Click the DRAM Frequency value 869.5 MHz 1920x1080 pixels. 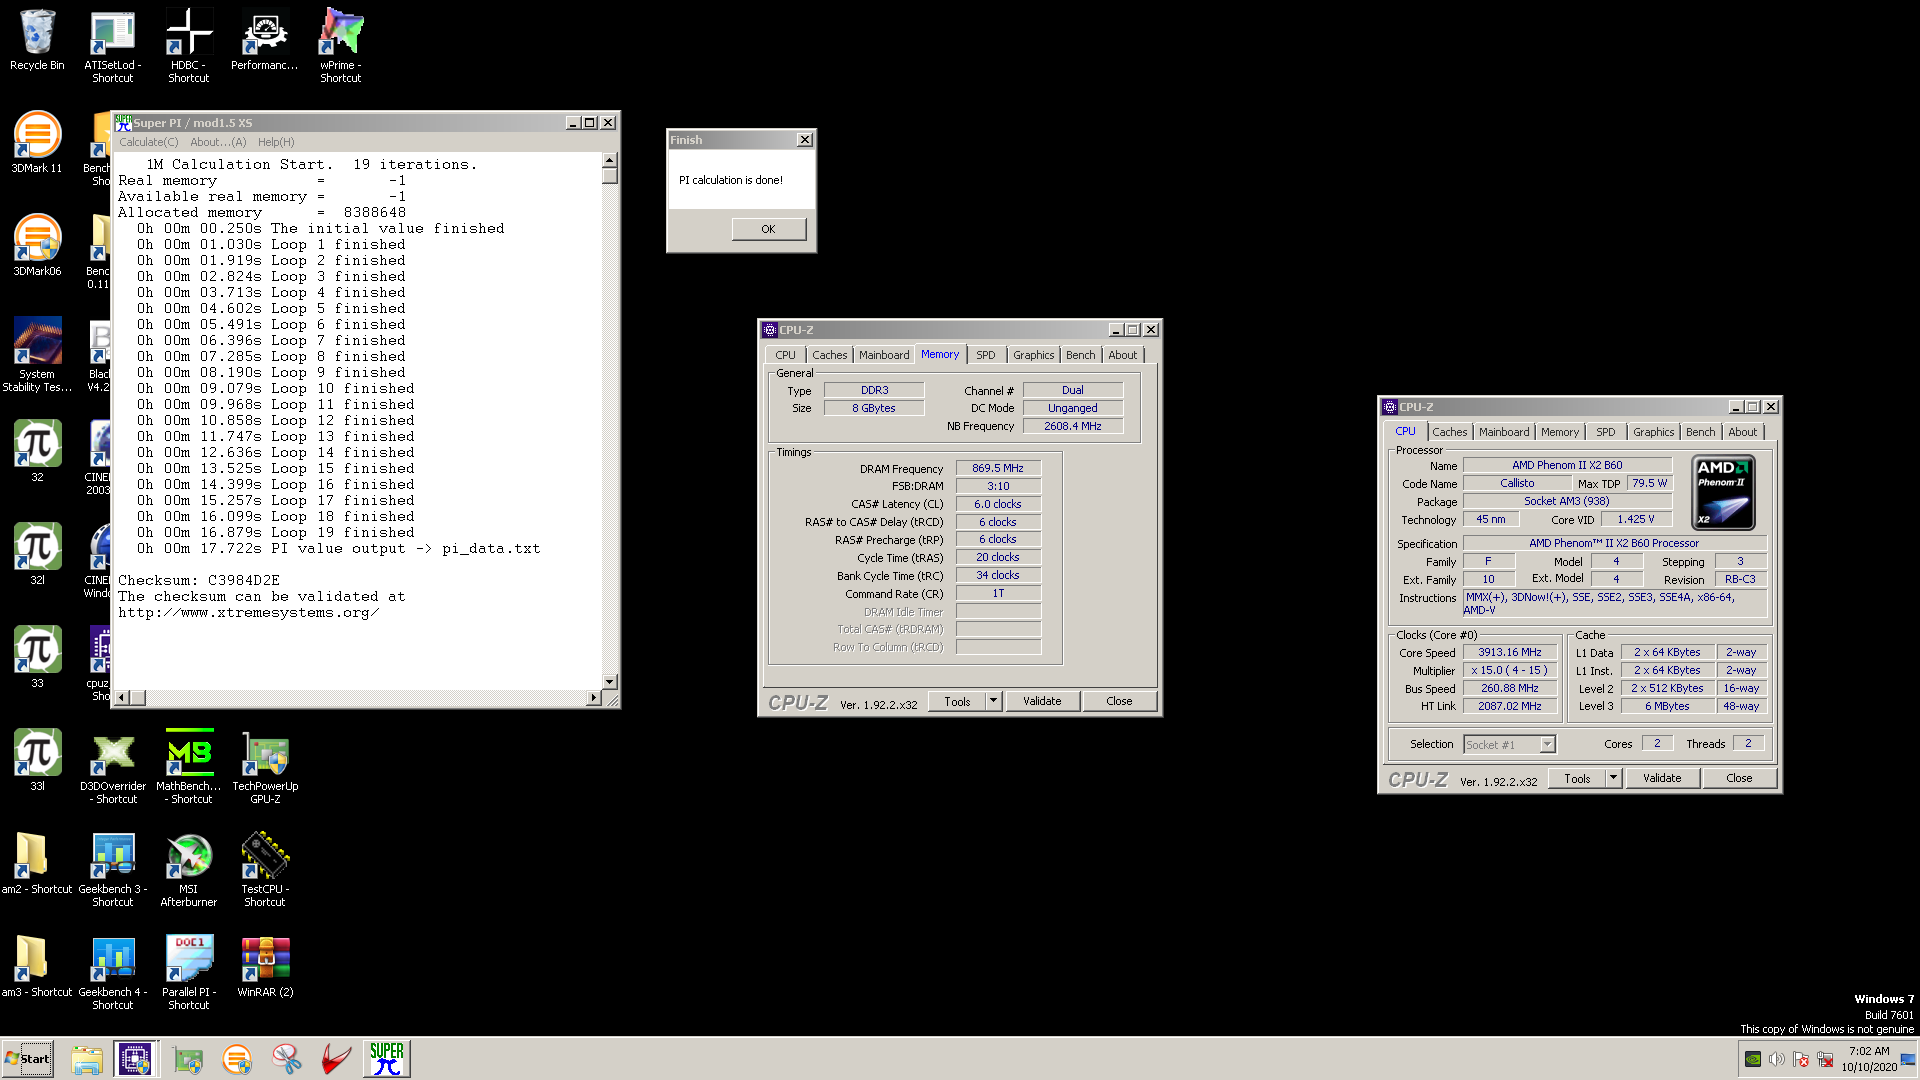998,468
